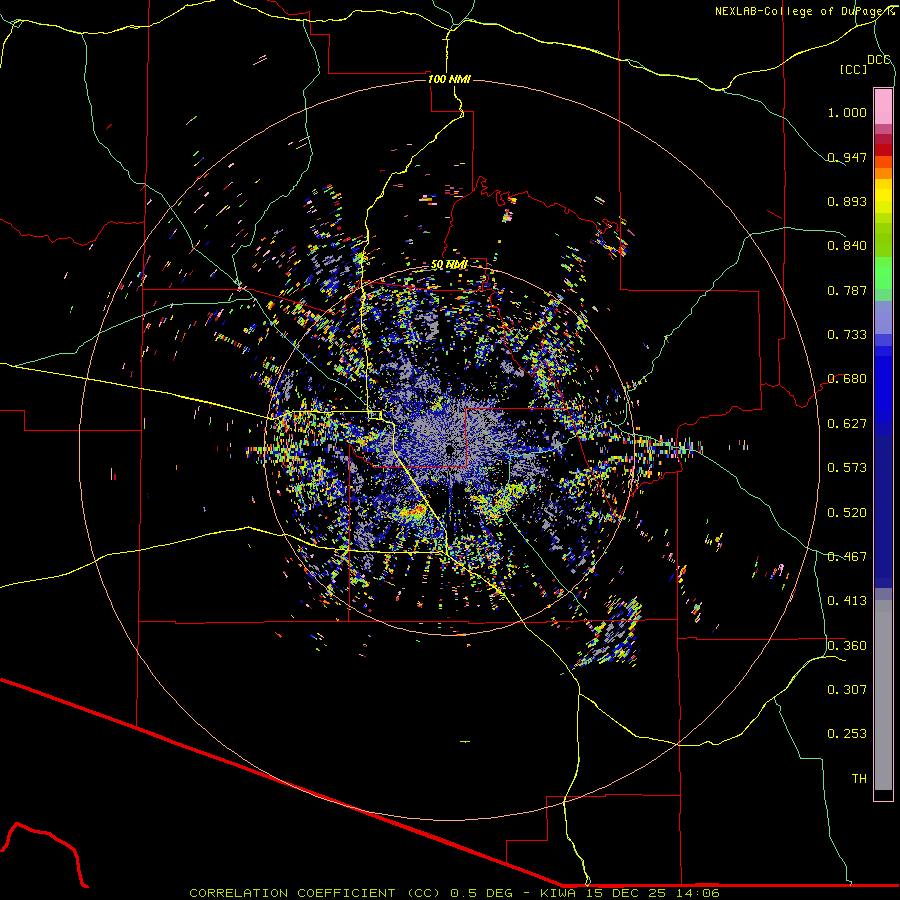Screen dimensions: 900x900
Task: Click the 0.253 legend value
Action: (847, 734)
